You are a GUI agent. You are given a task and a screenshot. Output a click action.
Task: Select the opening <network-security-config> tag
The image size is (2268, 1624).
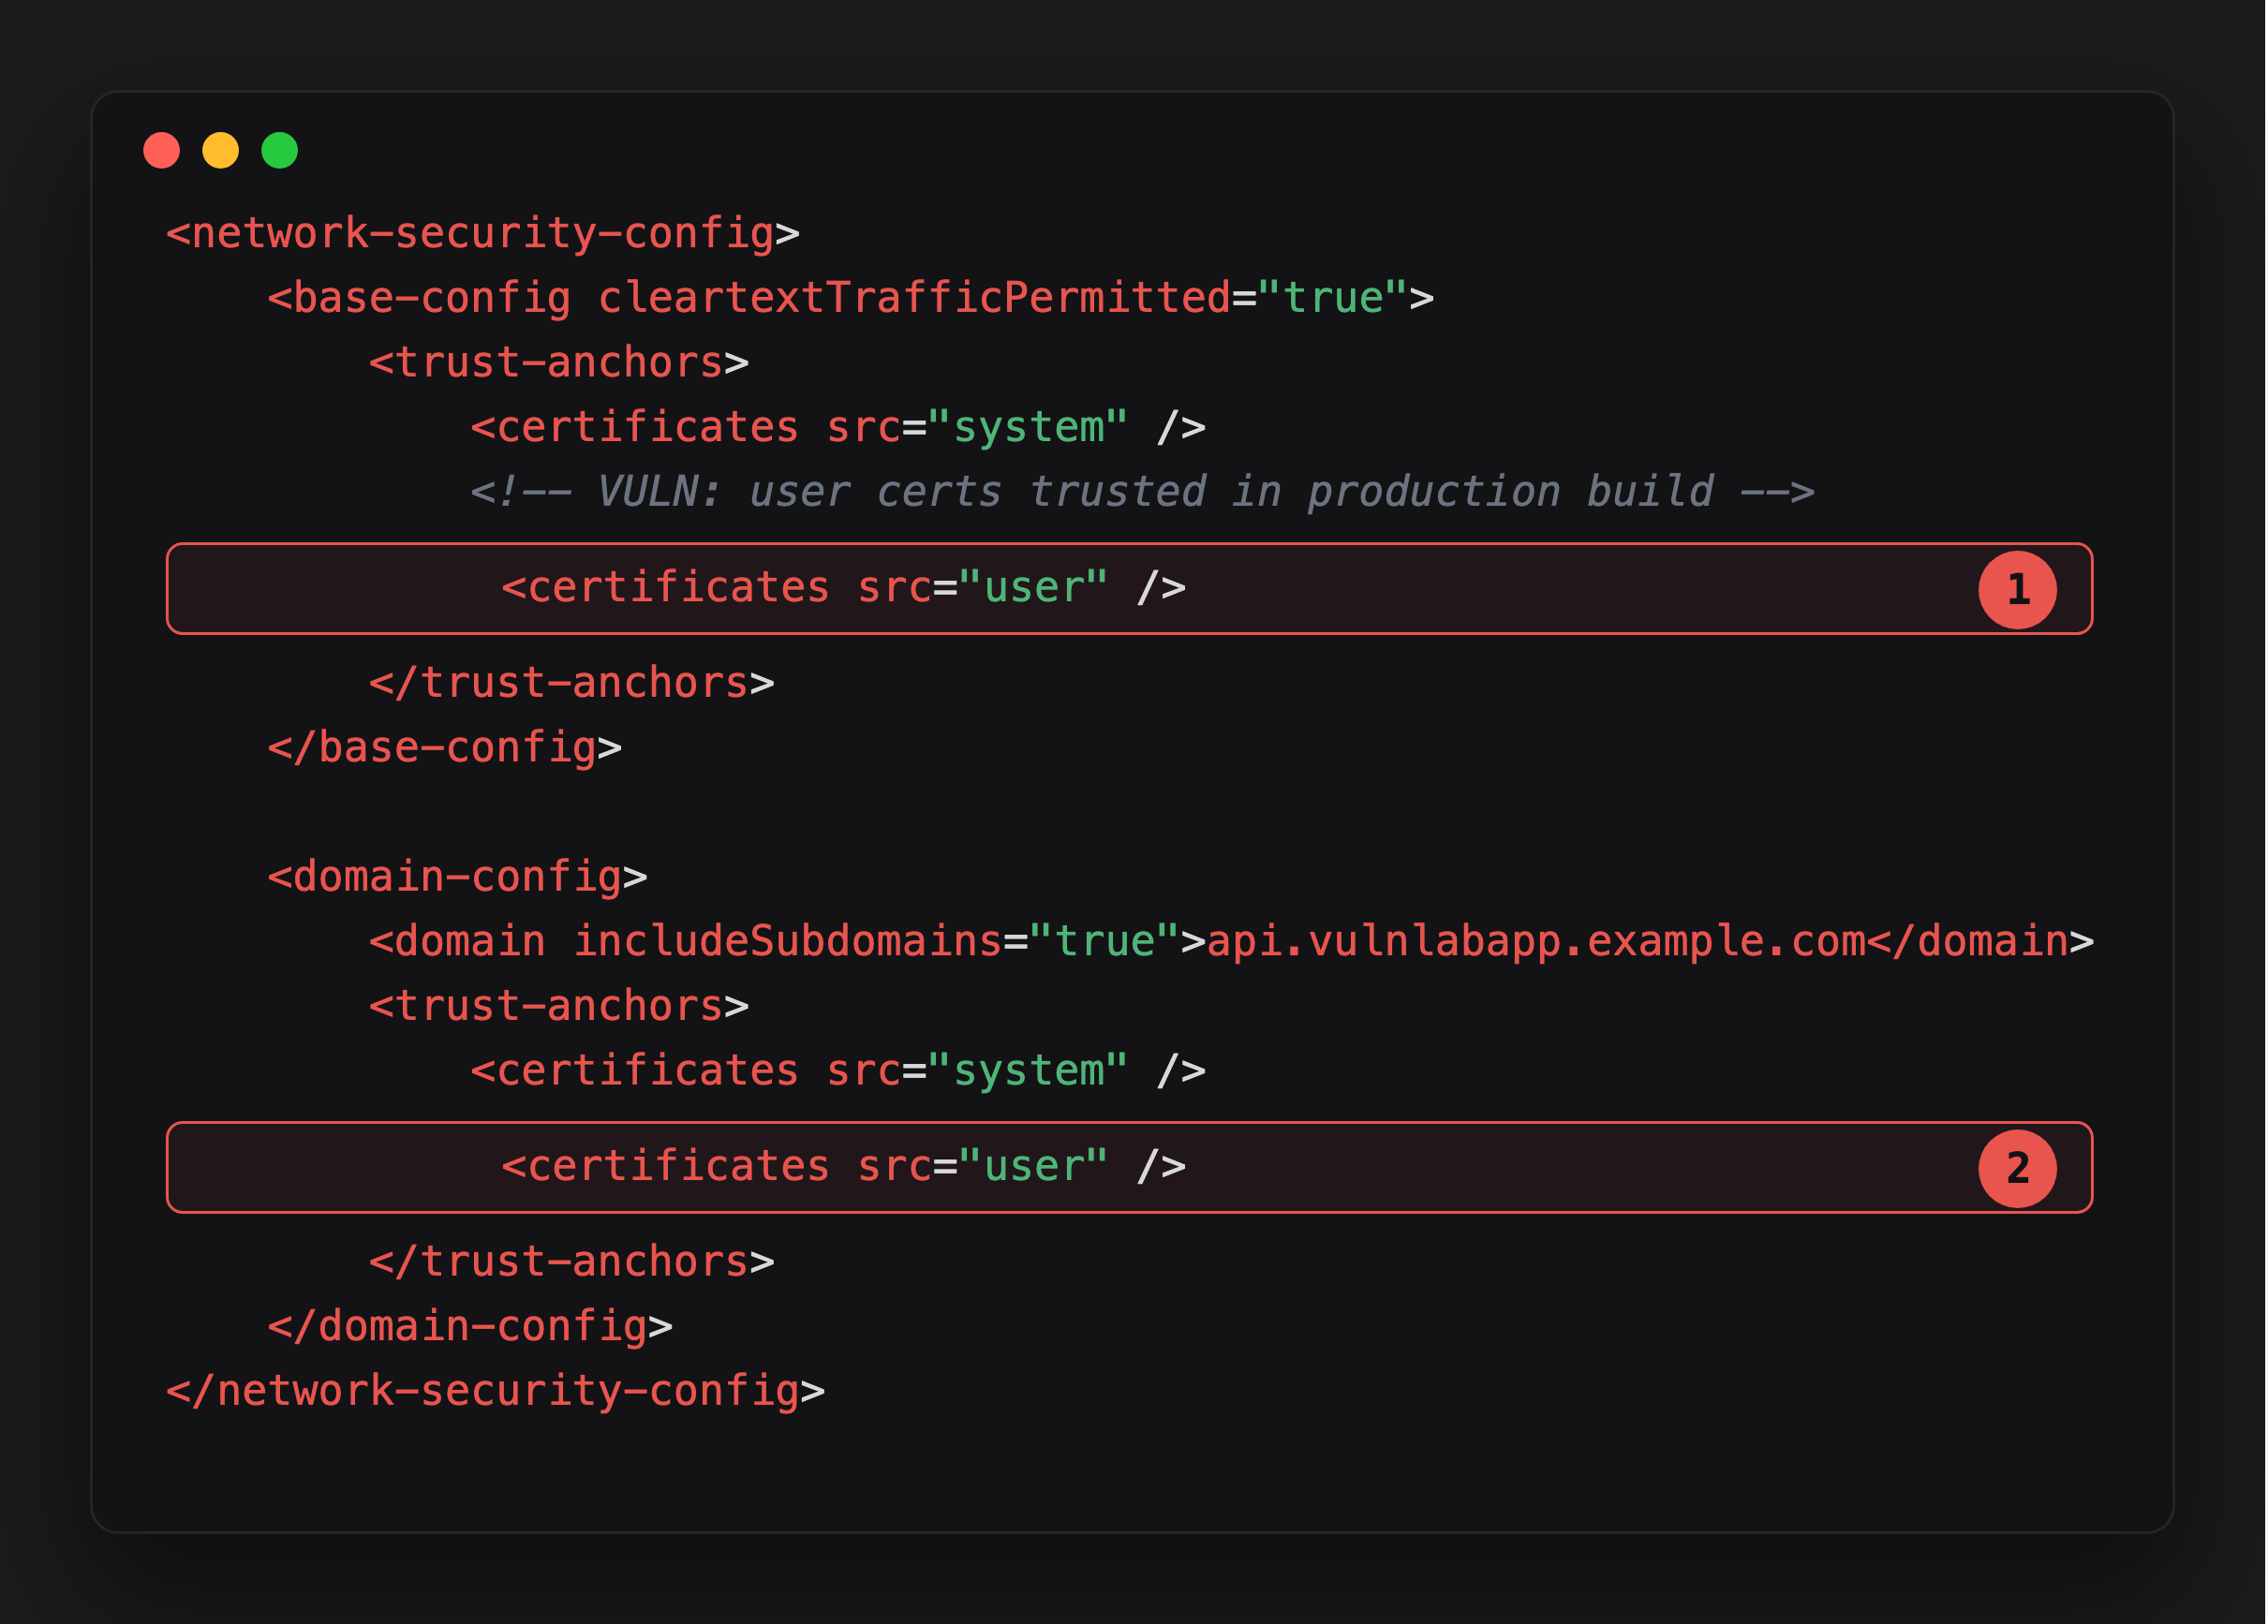click(x=483, y=234)
